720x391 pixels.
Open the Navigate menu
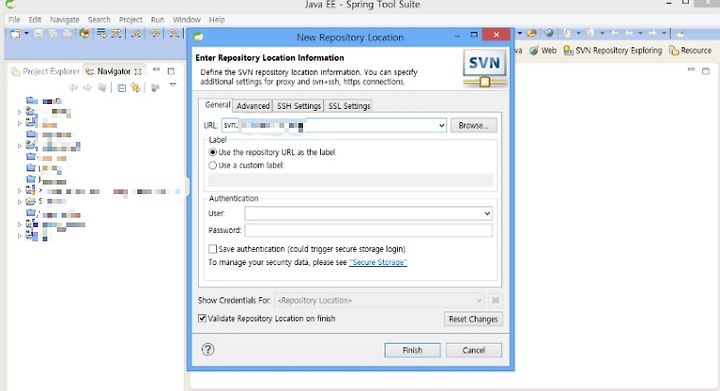pos(64,20)
